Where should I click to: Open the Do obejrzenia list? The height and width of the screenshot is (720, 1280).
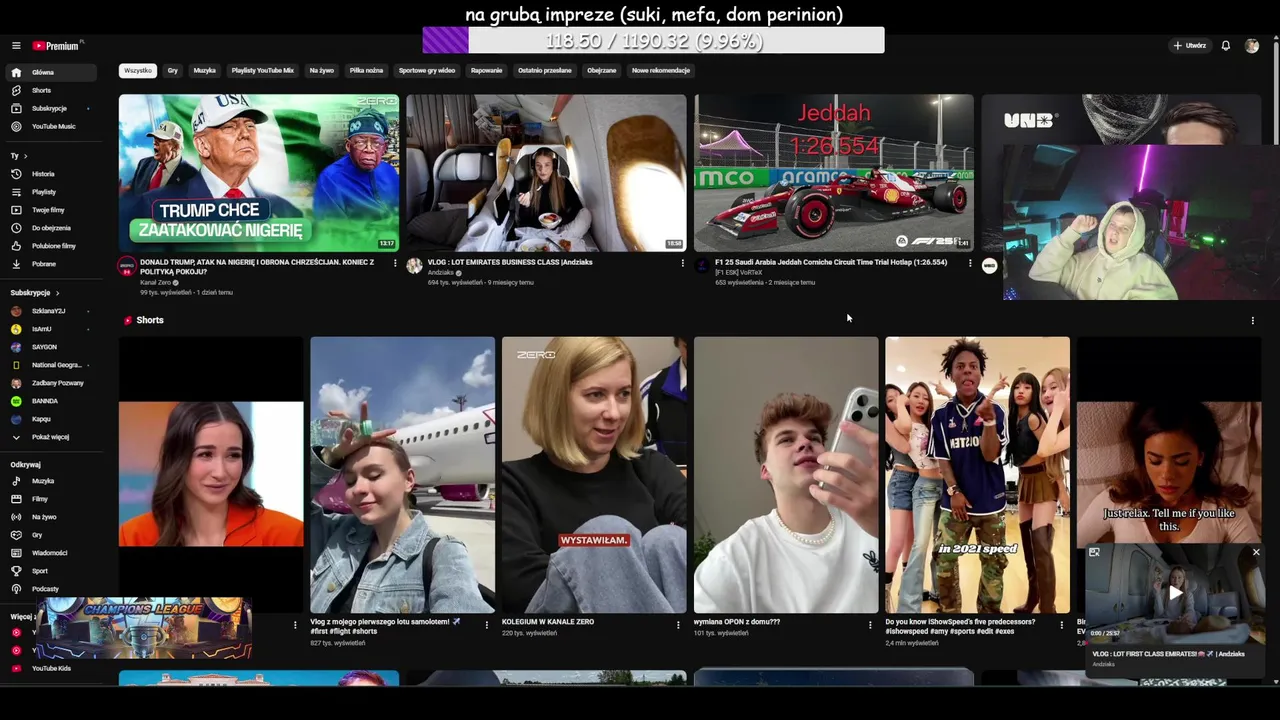pyautogui.click(x=53, y=228)
